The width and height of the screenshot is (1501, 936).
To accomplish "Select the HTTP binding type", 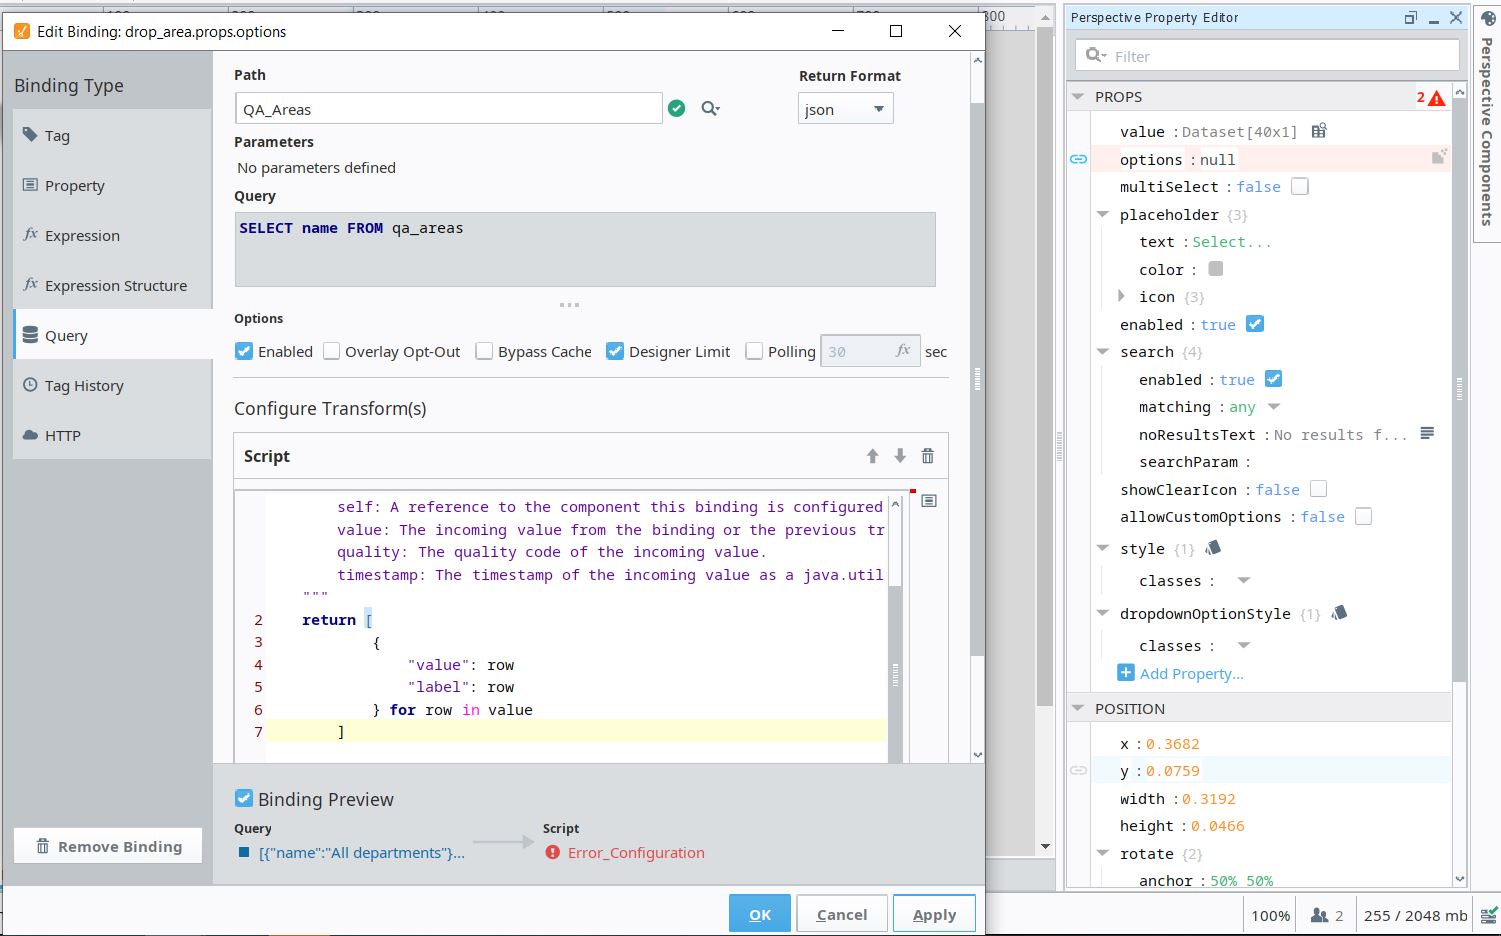I will (112, 435).
